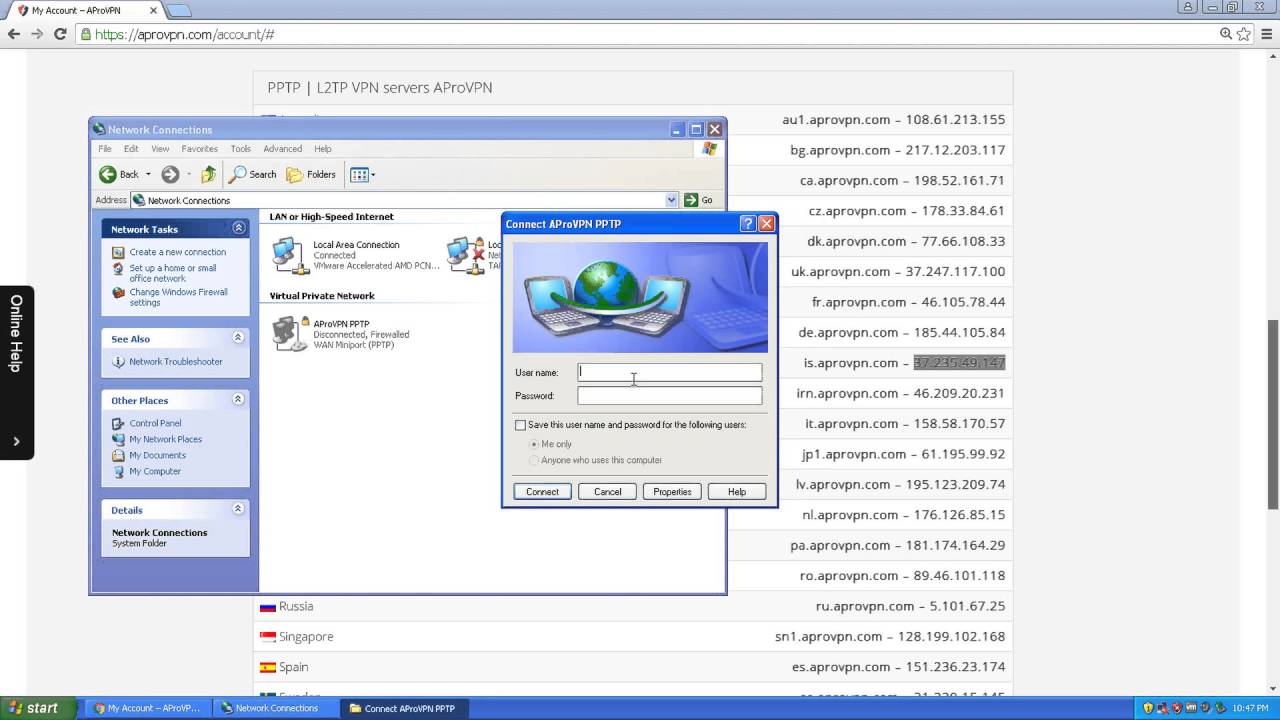The image size is (1280, 720).
Task: Open Change Windows Firewall settings
Action: coord(178,297)
